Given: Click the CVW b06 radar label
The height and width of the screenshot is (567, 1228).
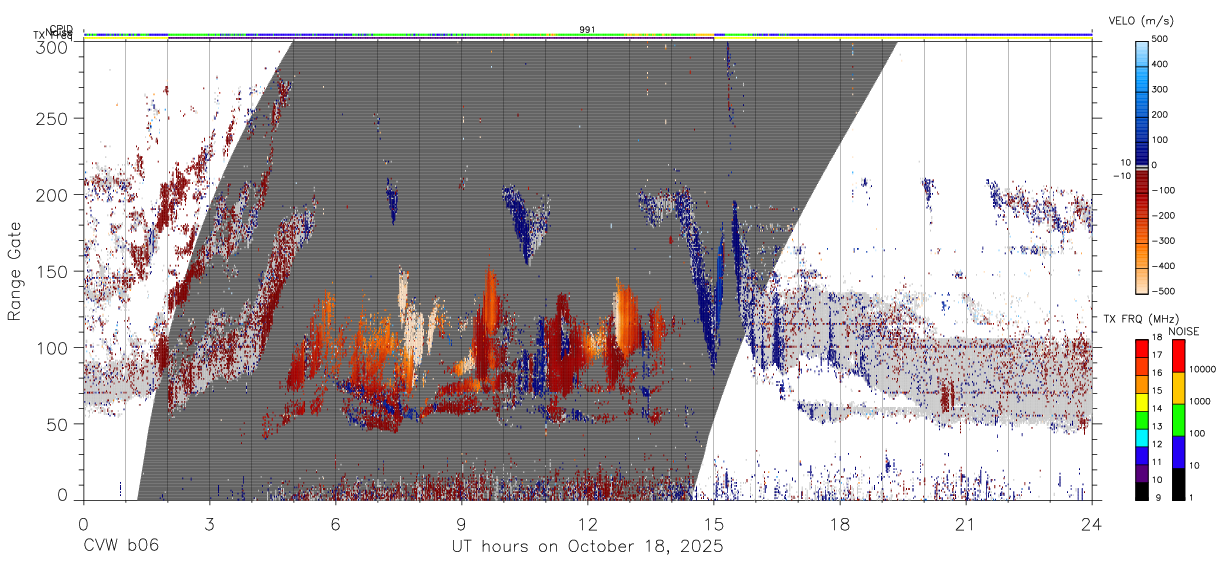Looking at the screenshot, I should 120,547.
